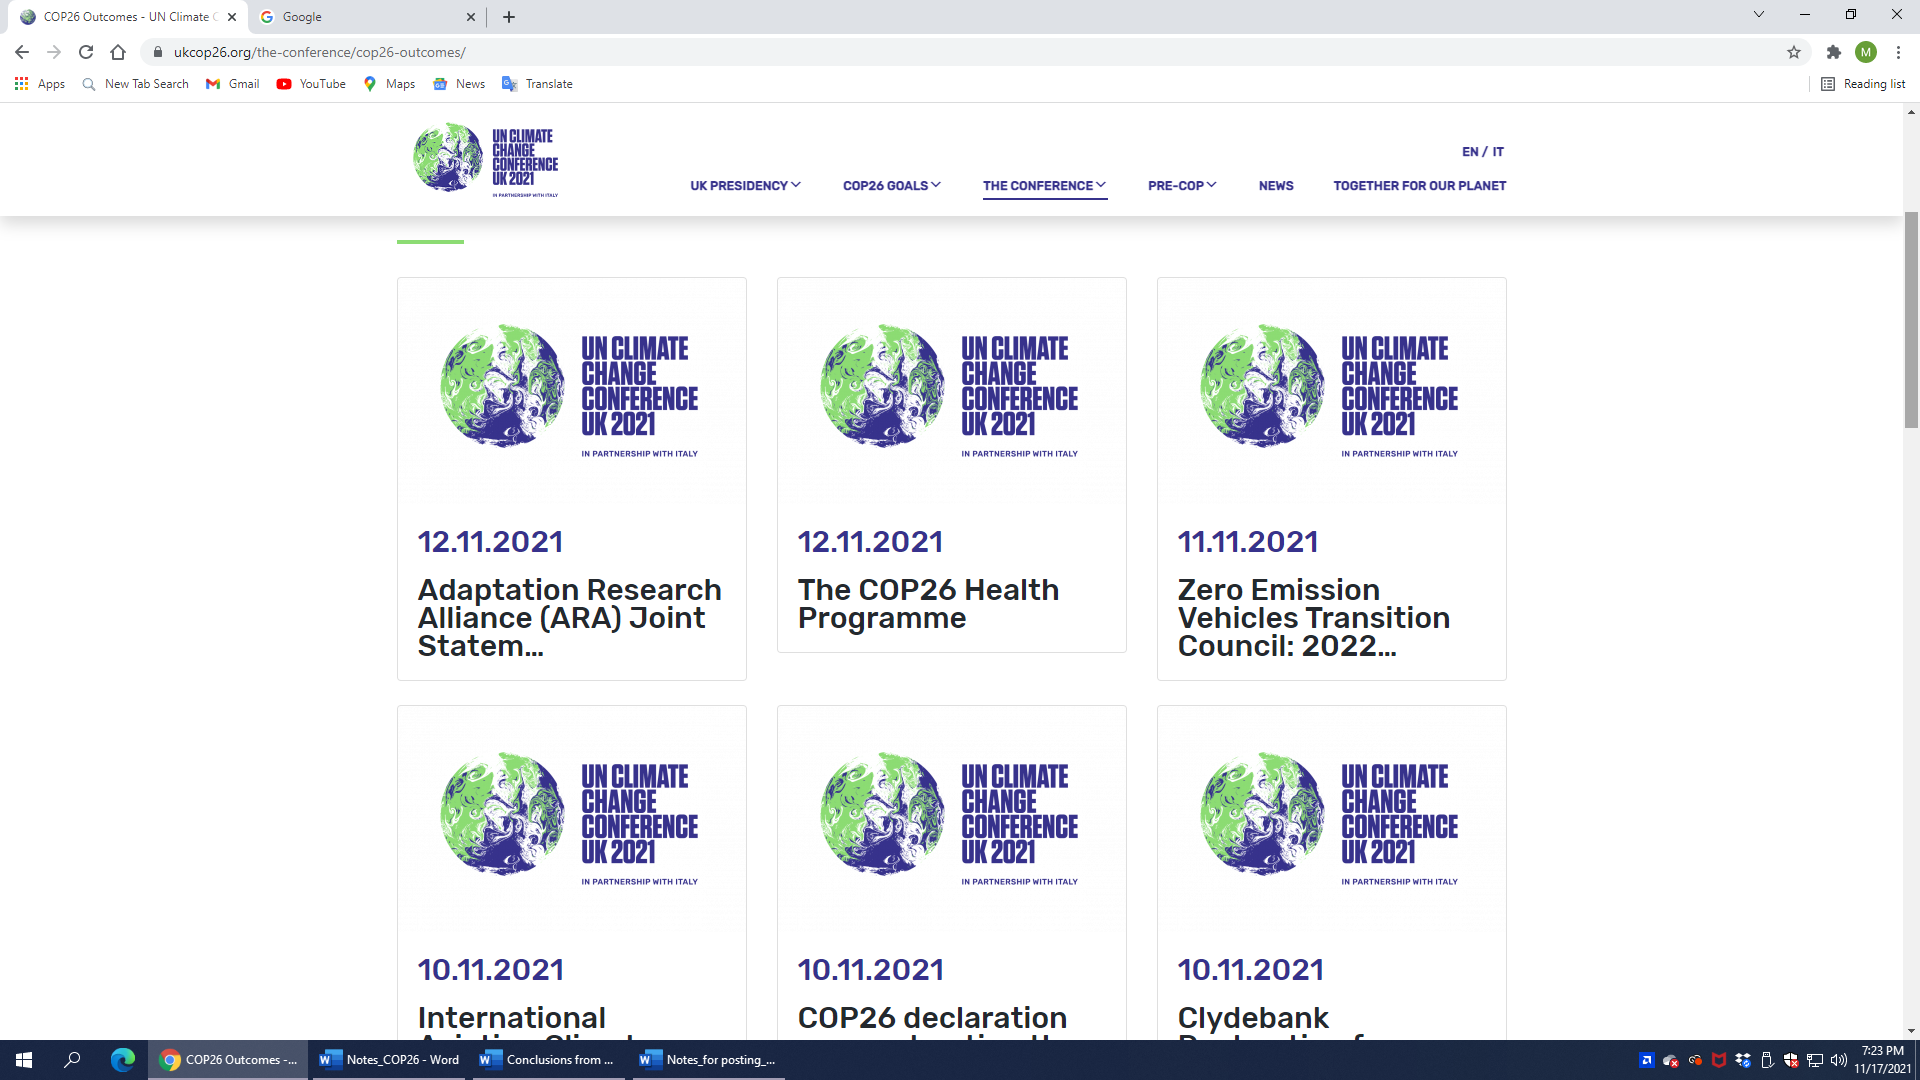Expand the COP26 Goals dropdown menu

pyautogui.click(x=891, y=186)
